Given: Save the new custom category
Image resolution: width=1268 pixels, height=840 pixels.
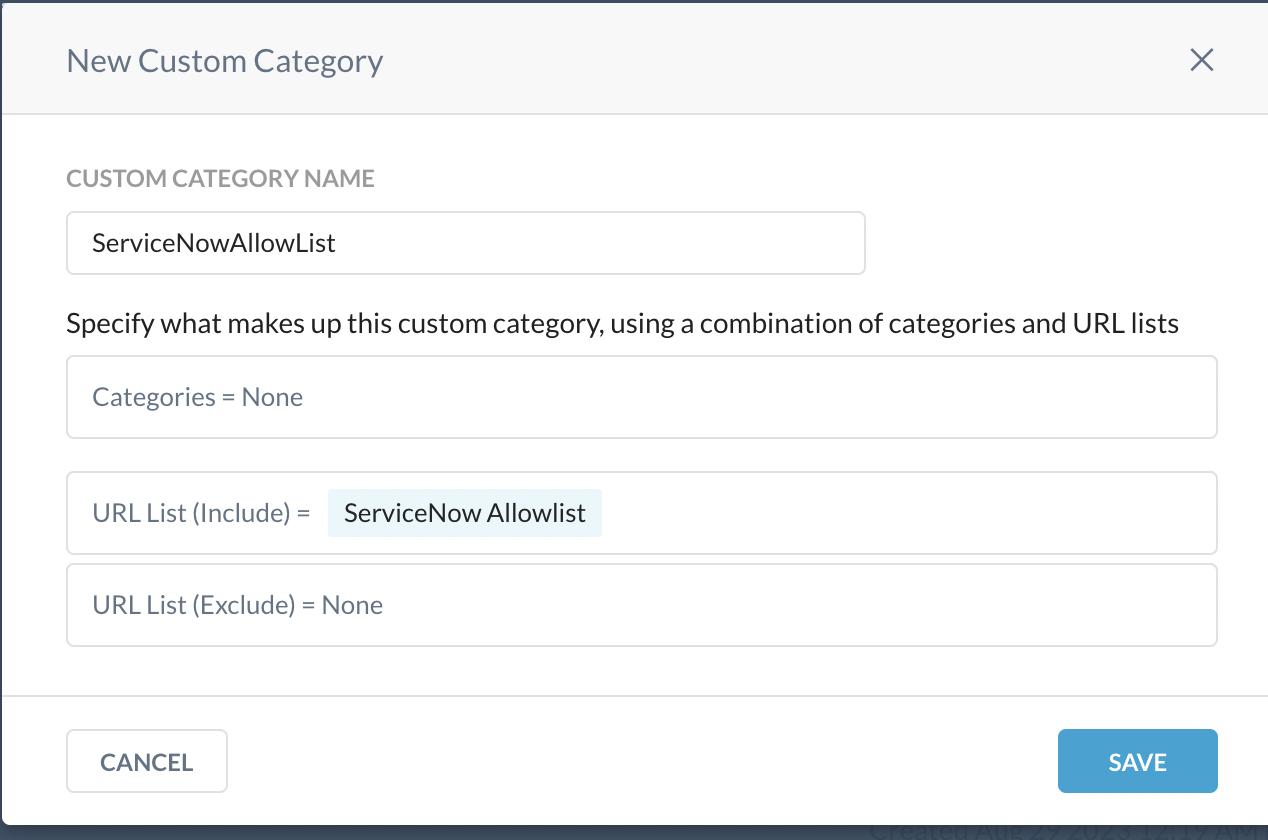Looking at the screenshot, I should pyautogui.click(x=1137, y=761).
